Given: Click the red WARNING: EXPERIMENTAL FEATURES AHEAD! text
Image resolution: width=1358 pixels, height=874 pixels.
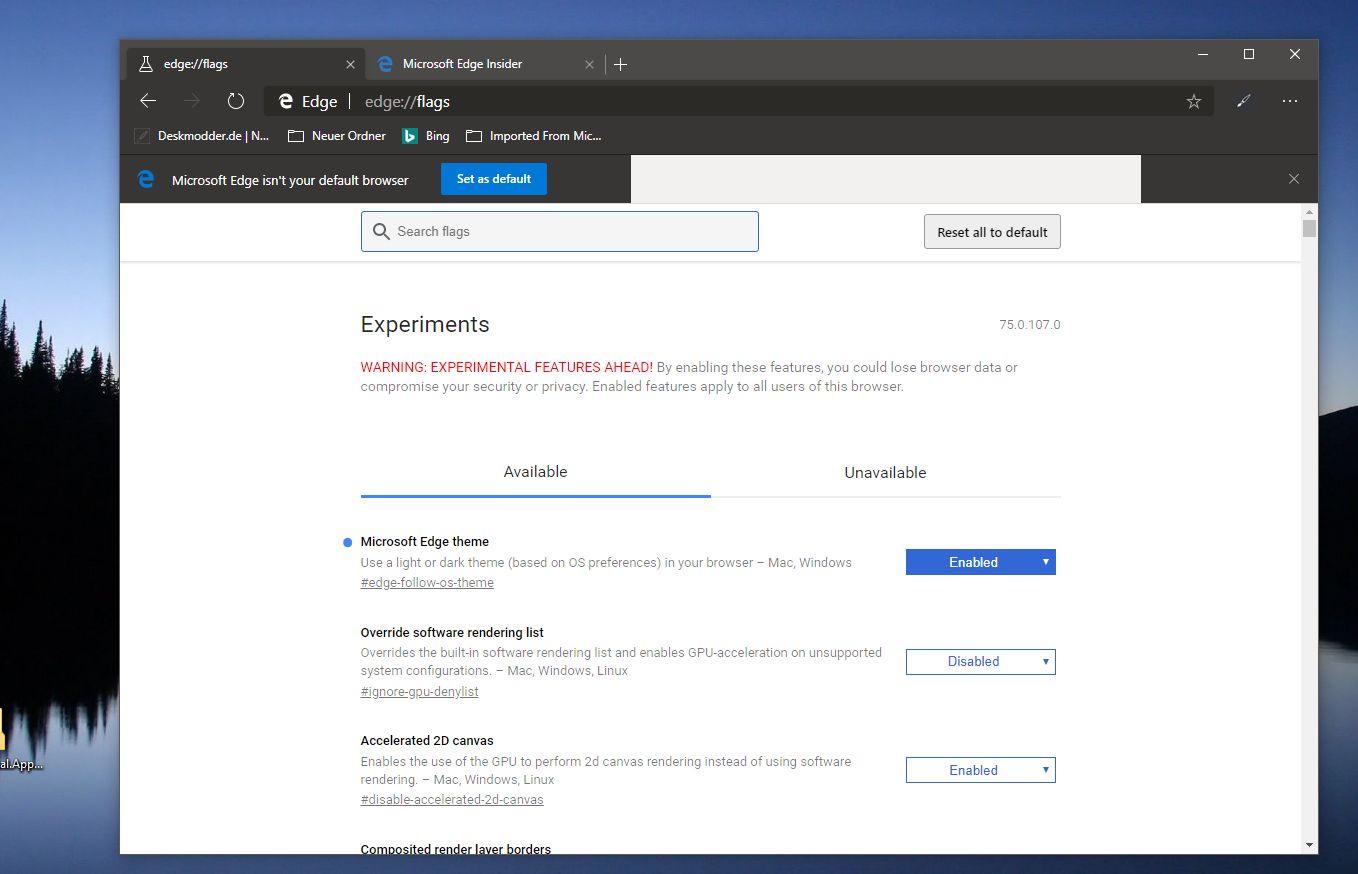Looking at the screenshot, I should tap(507, 367).
